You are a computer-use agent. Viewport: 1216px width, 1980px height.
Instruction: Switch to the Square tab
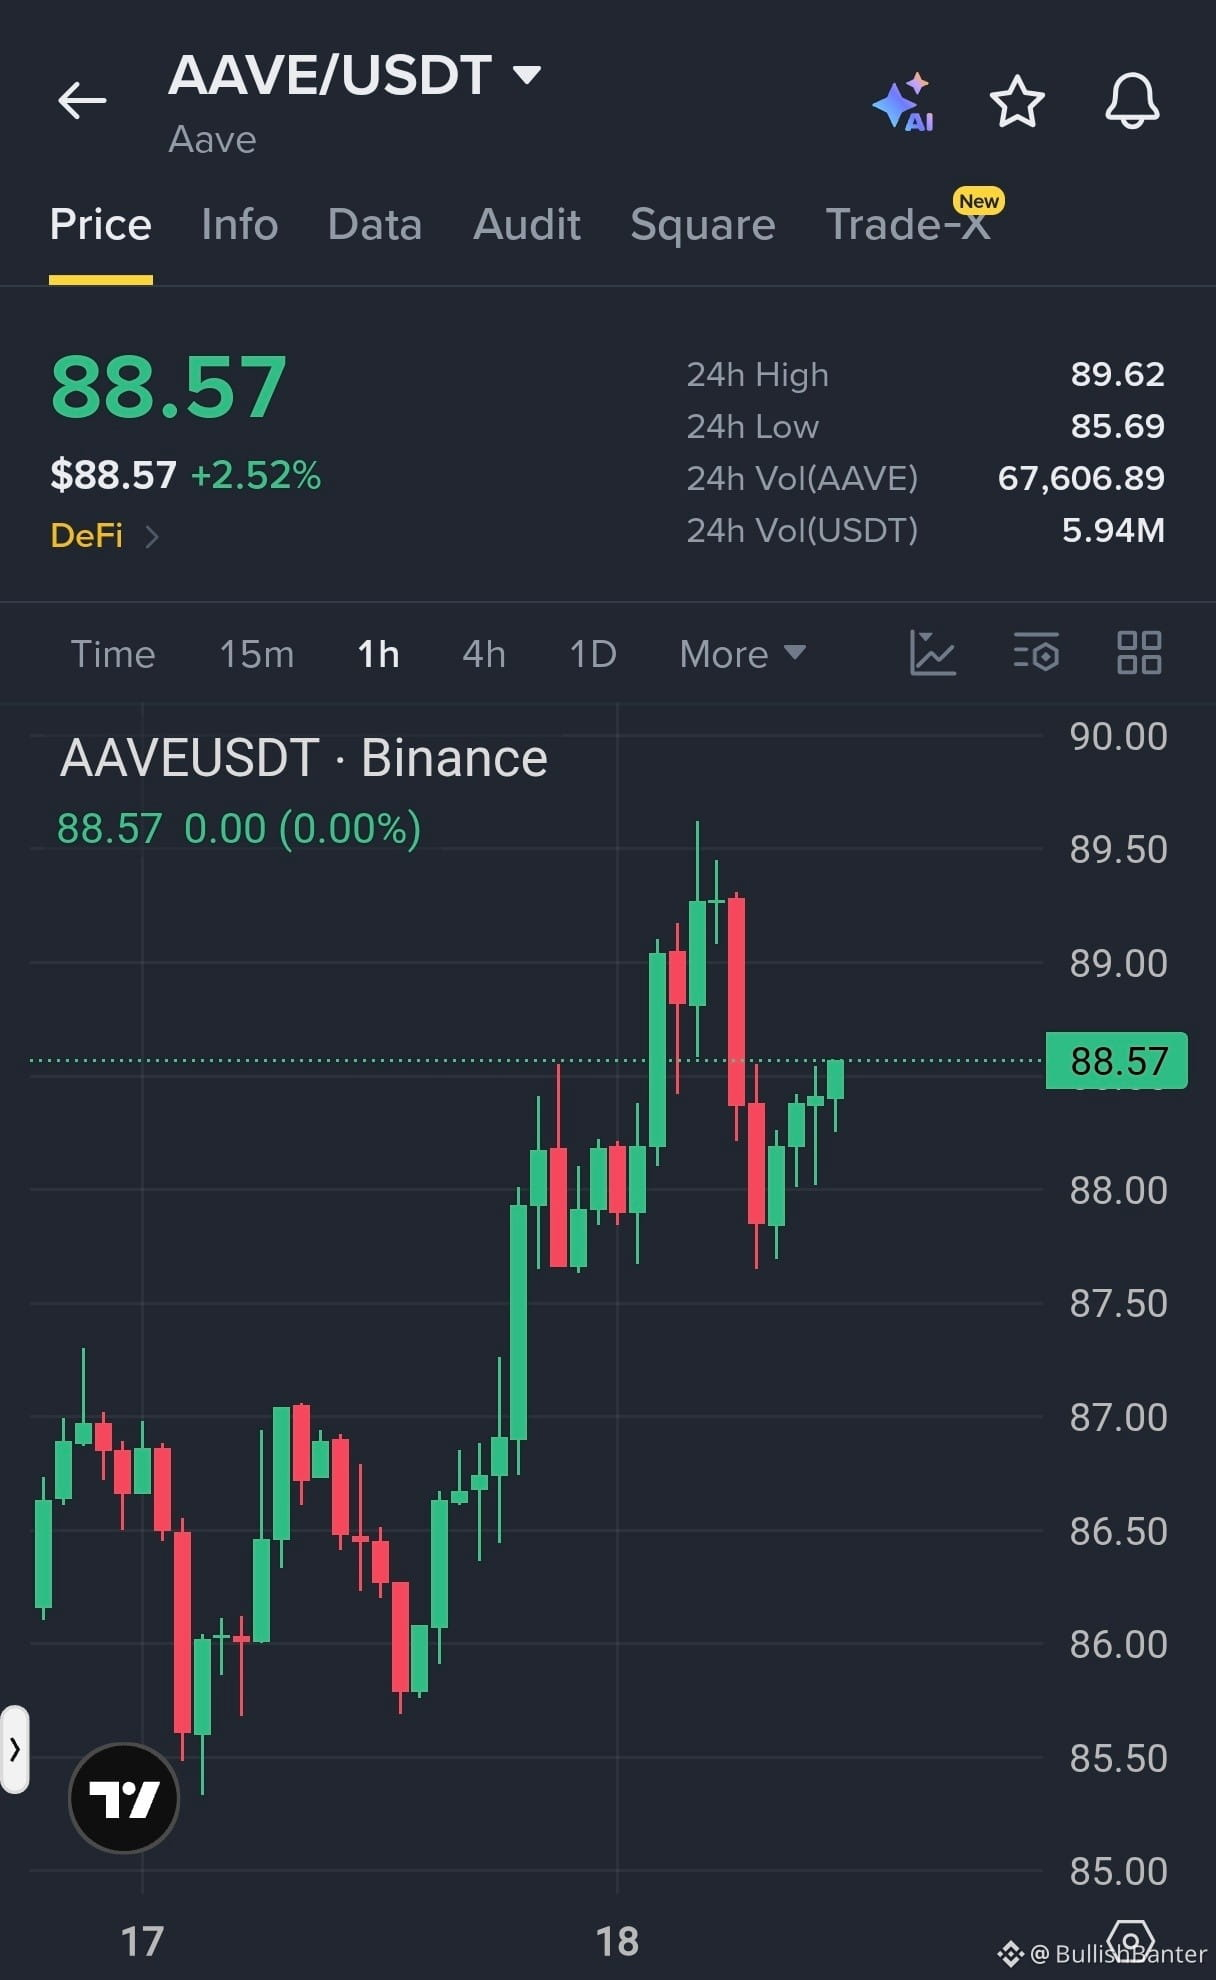point(703,224)
